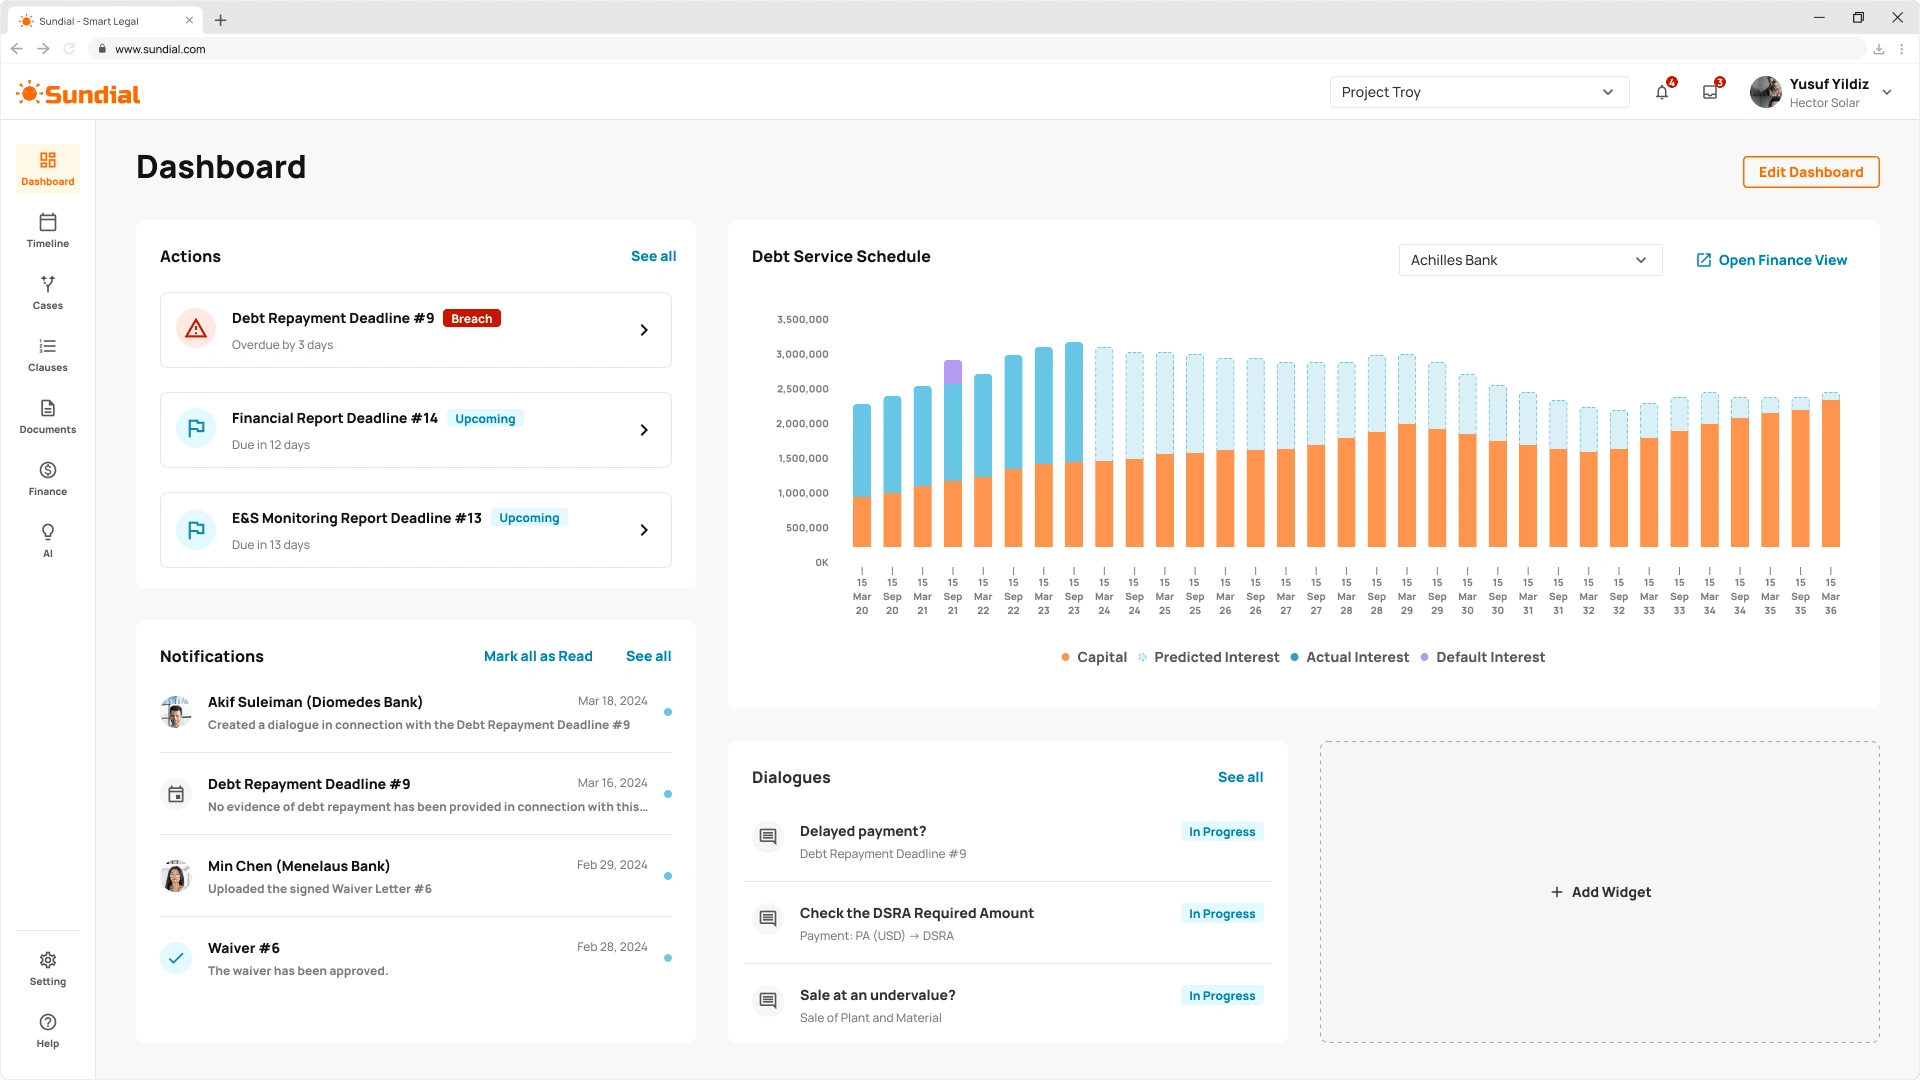Open the Achilles Bank dropdown

[1529, 260]
